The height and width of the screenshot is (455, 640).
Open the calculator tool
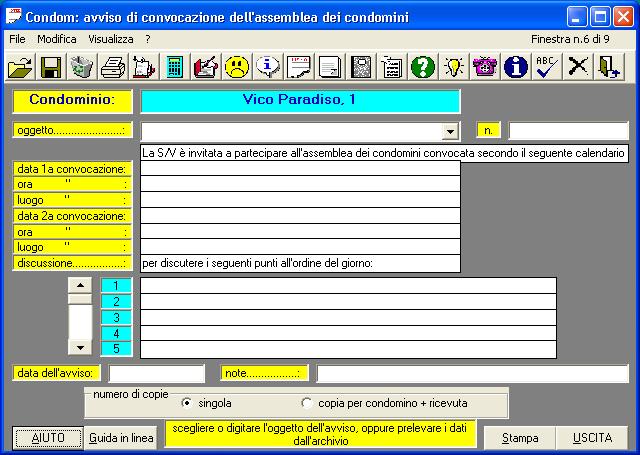pos(175,67)
